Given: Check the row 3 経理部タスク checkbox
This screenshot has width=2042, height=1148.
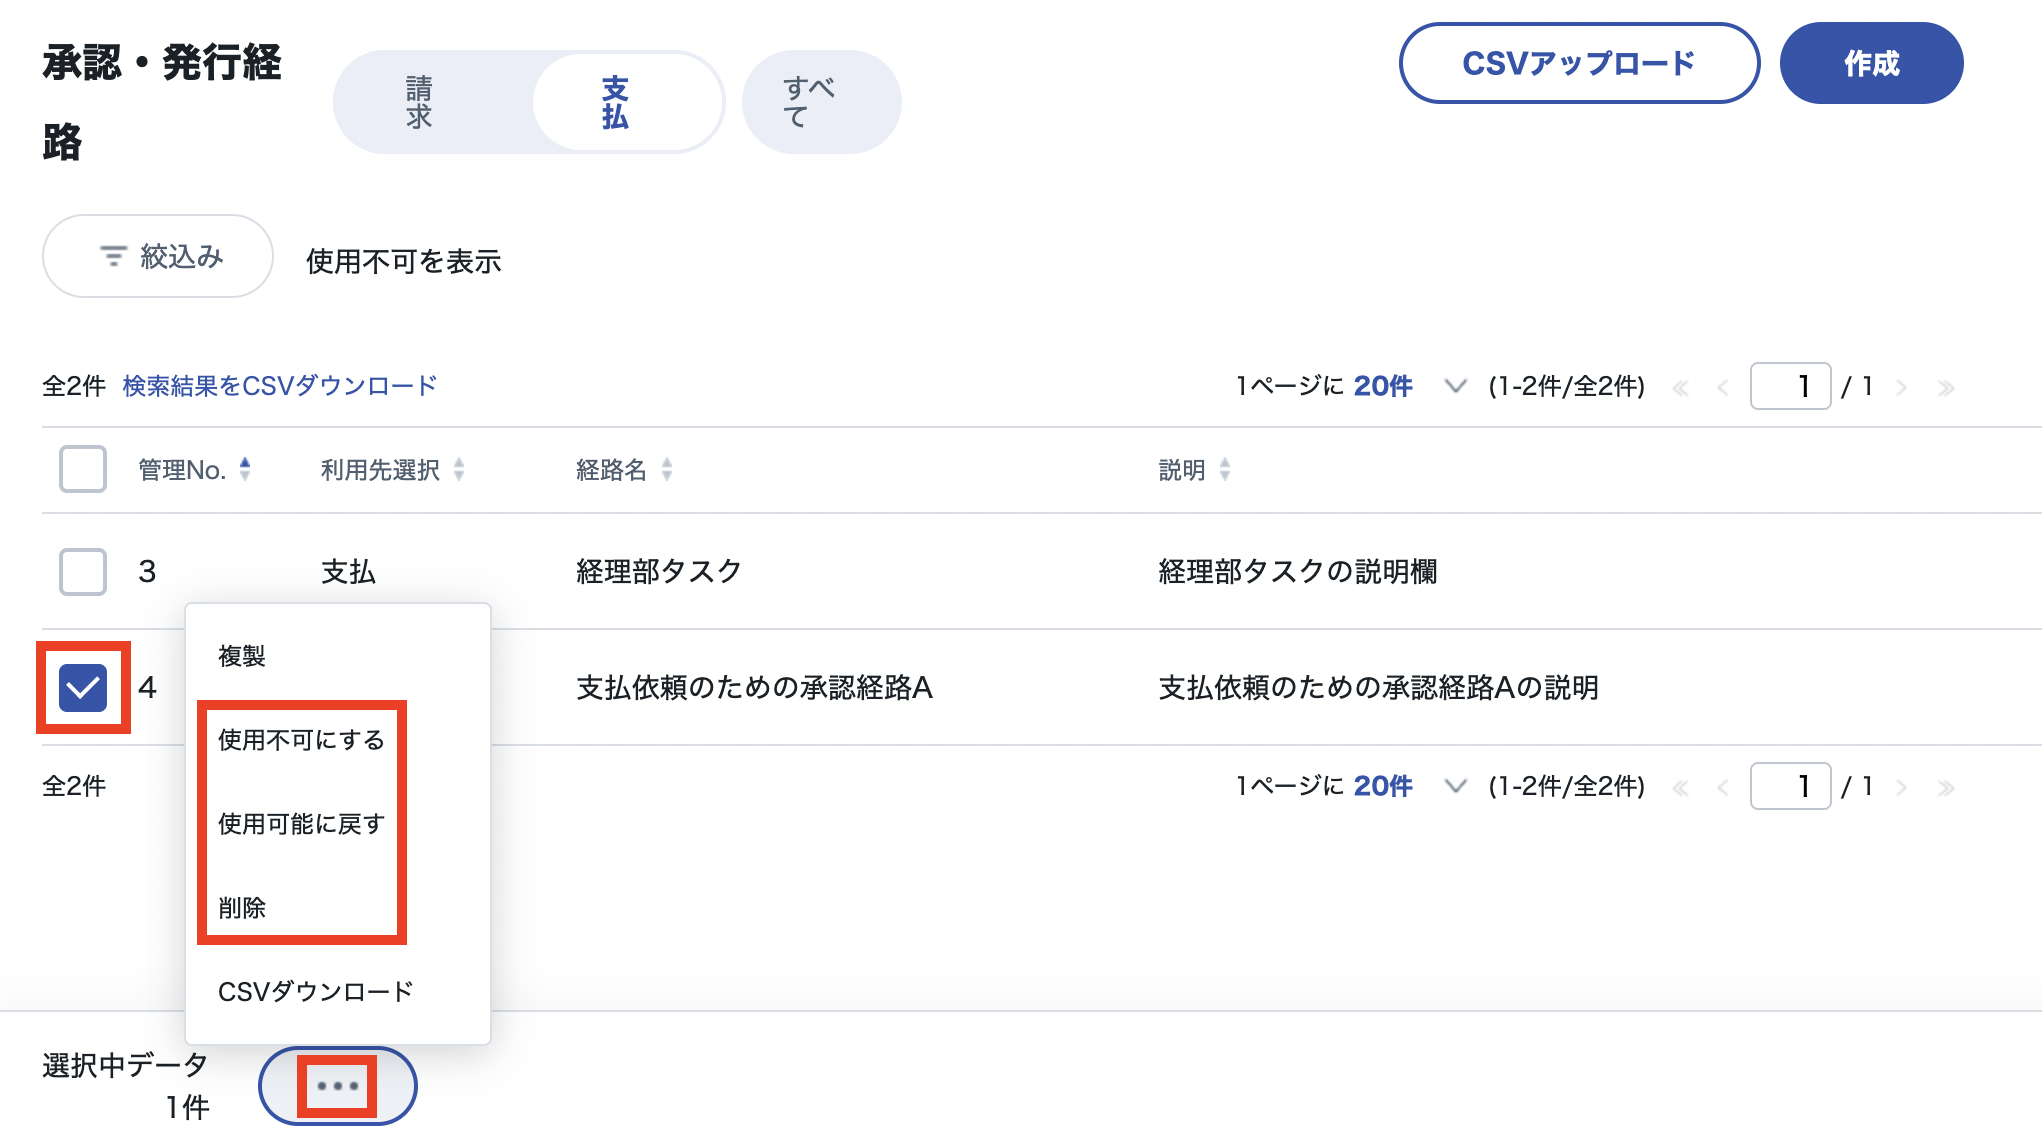Looking at the screenshot, I should coord(83,571).
